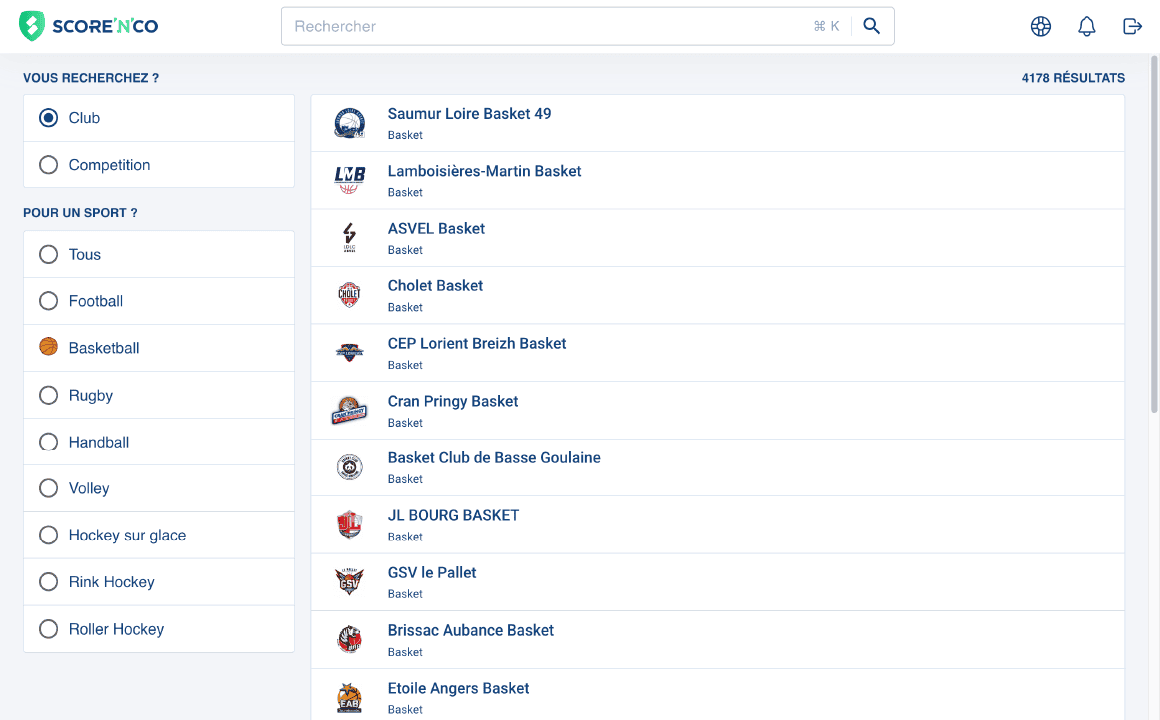Choose Rugby in the sport list

click(x=48, y=395)
